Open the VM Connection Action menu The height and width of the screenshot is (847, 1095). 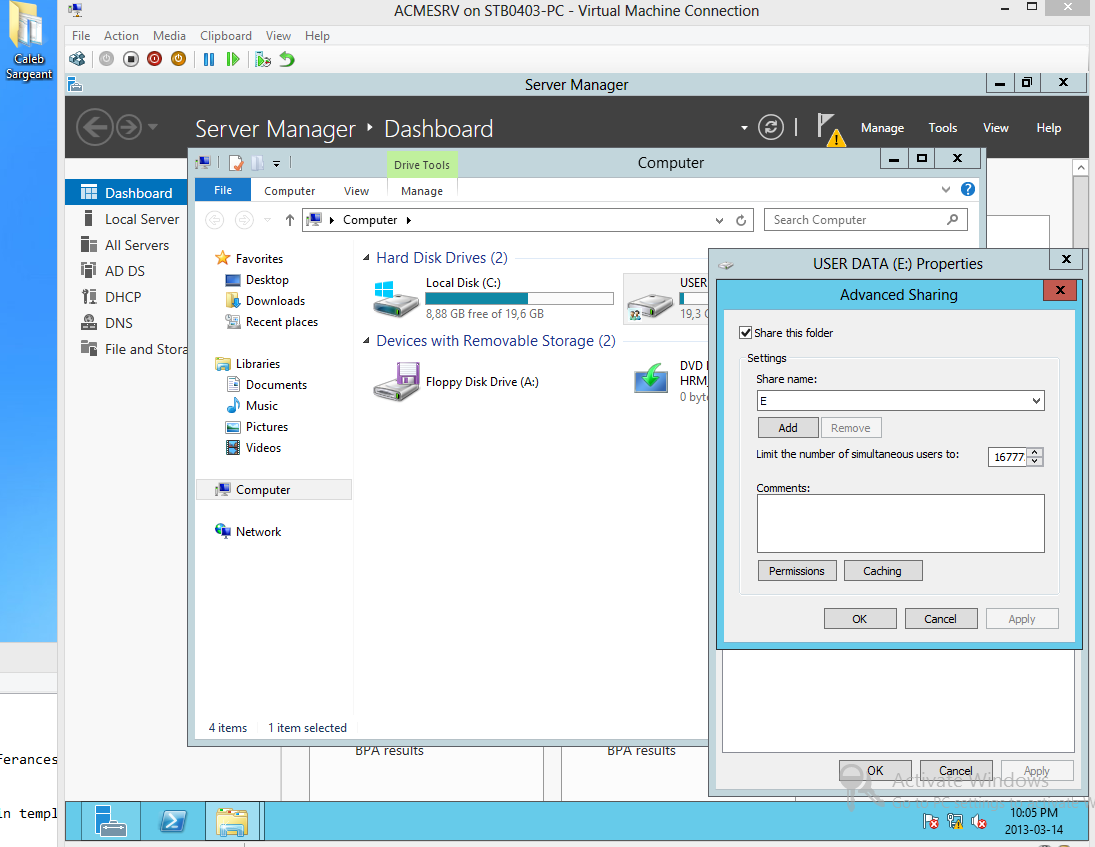pos(121,36)
